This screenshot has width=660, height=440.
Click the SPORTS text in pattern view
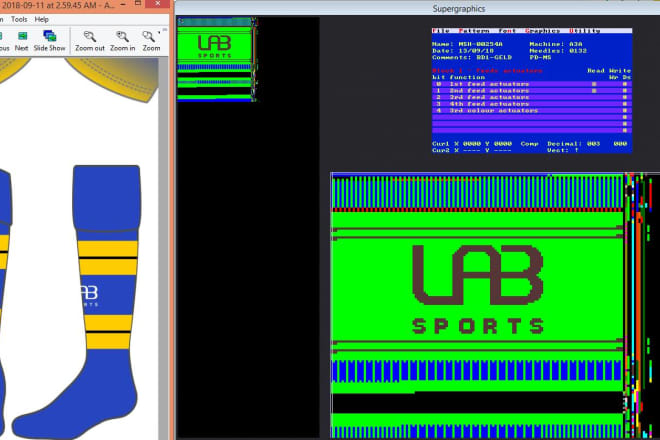pyautogui.click(x=478, y=326)
